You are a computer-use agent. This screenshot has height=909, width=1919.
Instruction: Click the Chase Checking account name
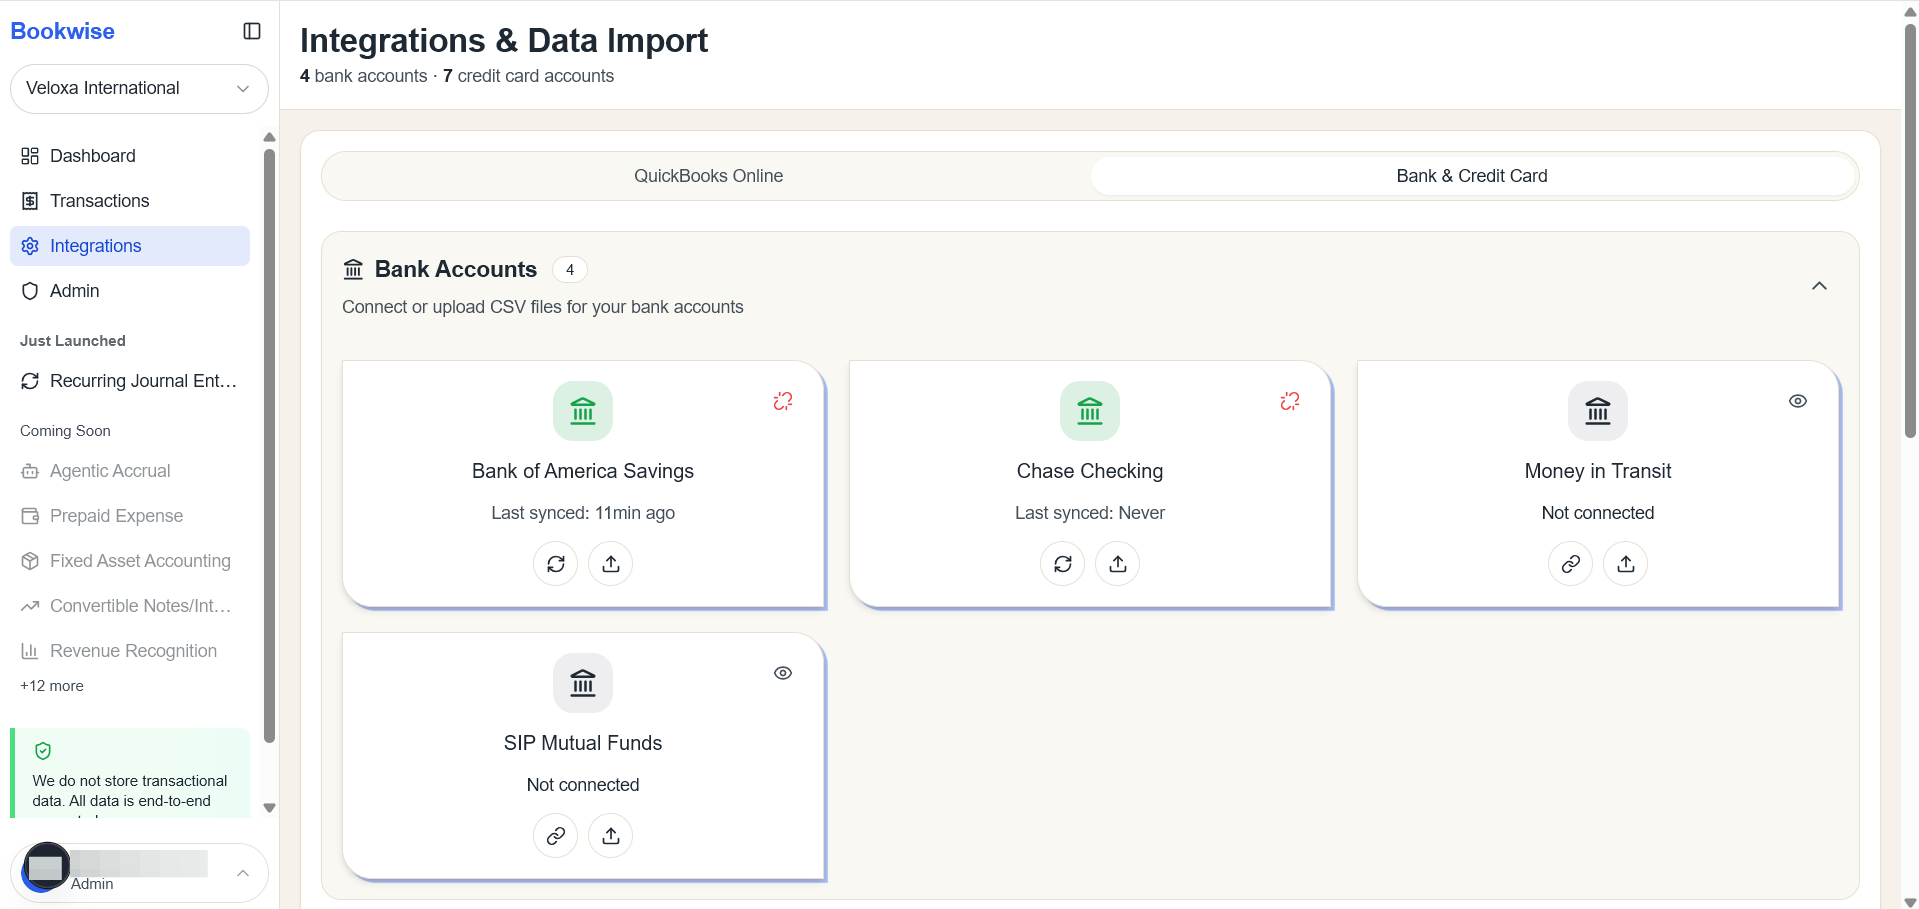[1090, 471]
